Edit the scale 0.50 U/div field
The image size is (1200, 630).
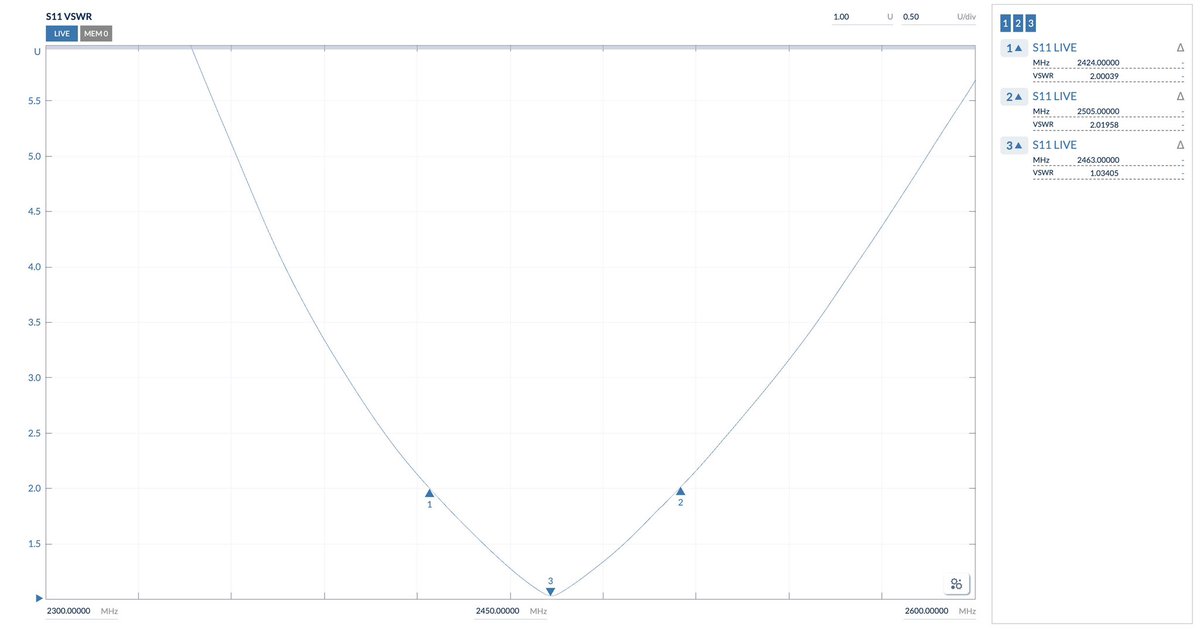pyautogui.click(x=939, y=17)
